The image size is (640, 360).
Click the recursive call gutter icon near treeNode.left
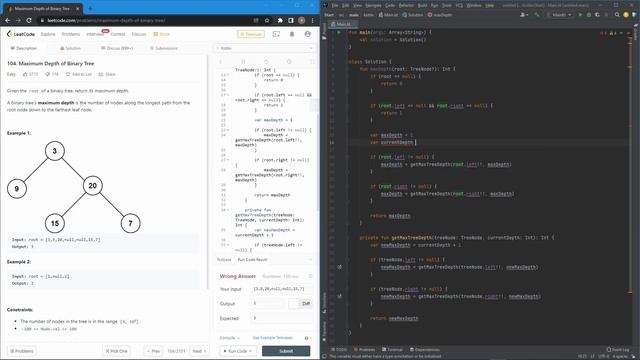340,267
